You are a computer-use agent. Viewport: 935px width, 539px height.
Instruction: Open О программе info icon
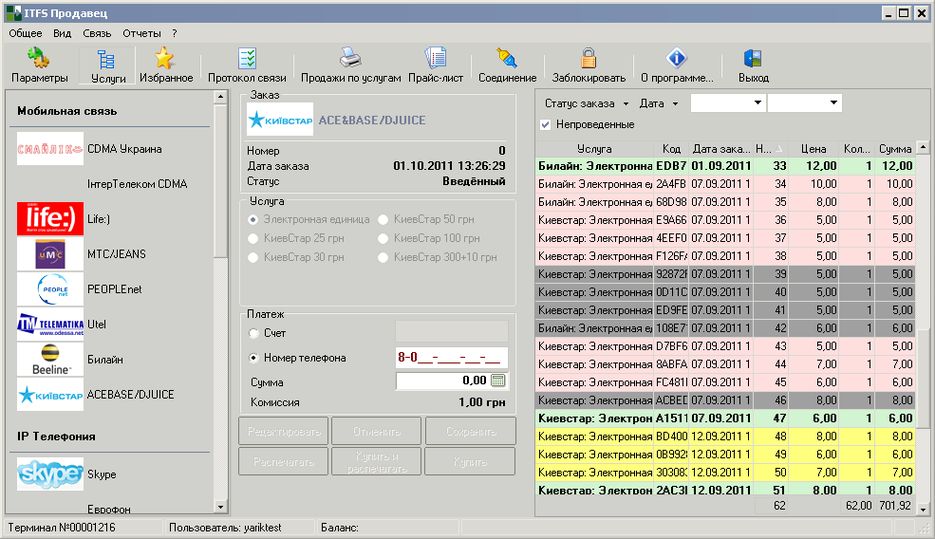(676, 58)
